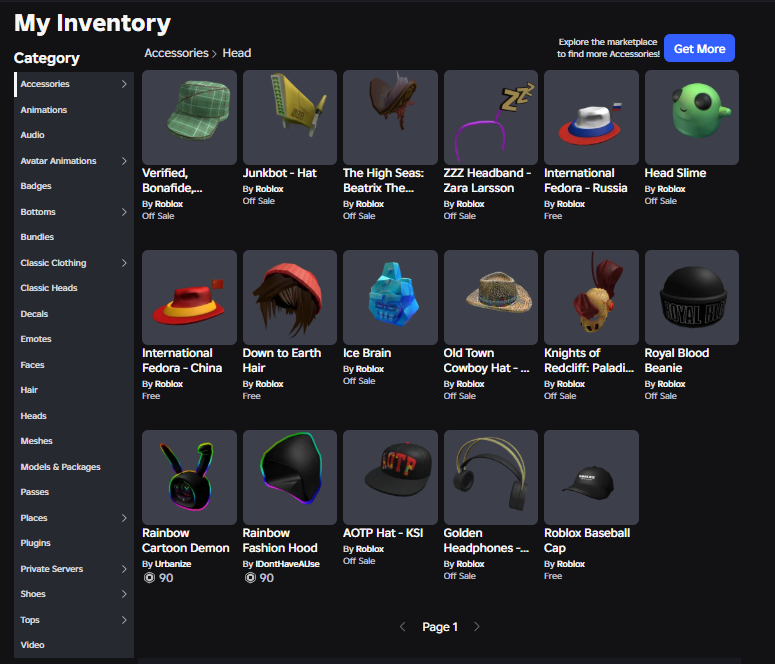Screen dimensions: 775x664
Task: Open Royal Blood Beanie title link
Action: (677, 360)
